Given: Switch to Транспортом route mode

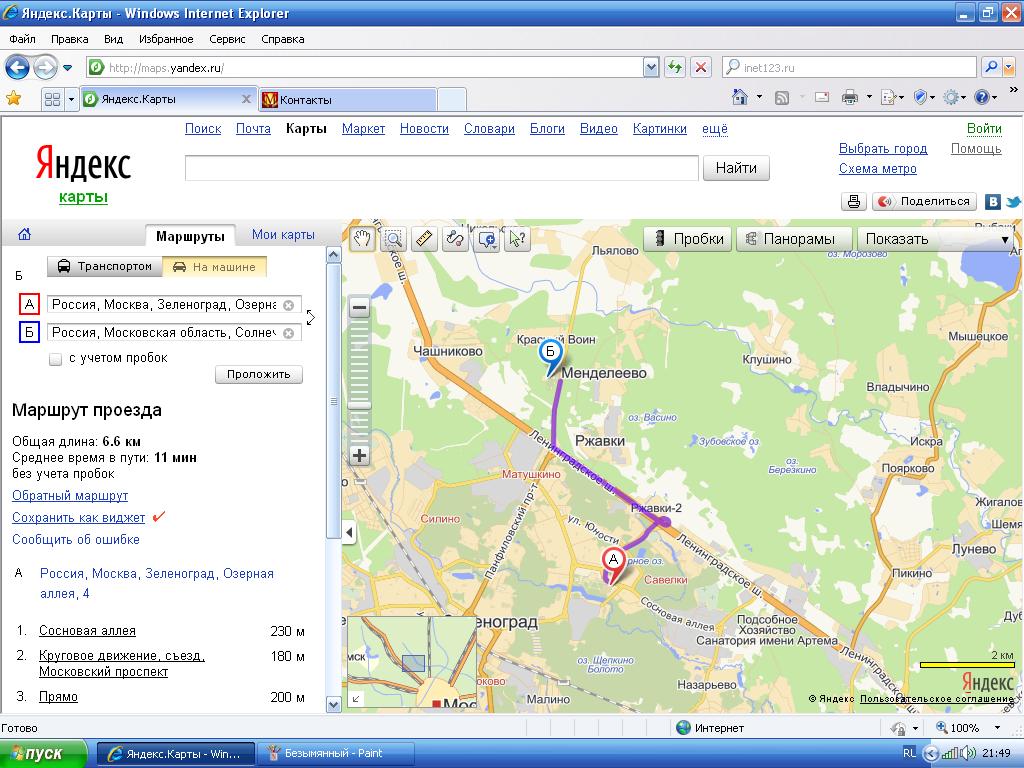Looking at the screenshot, I should (x=104, y=266).
